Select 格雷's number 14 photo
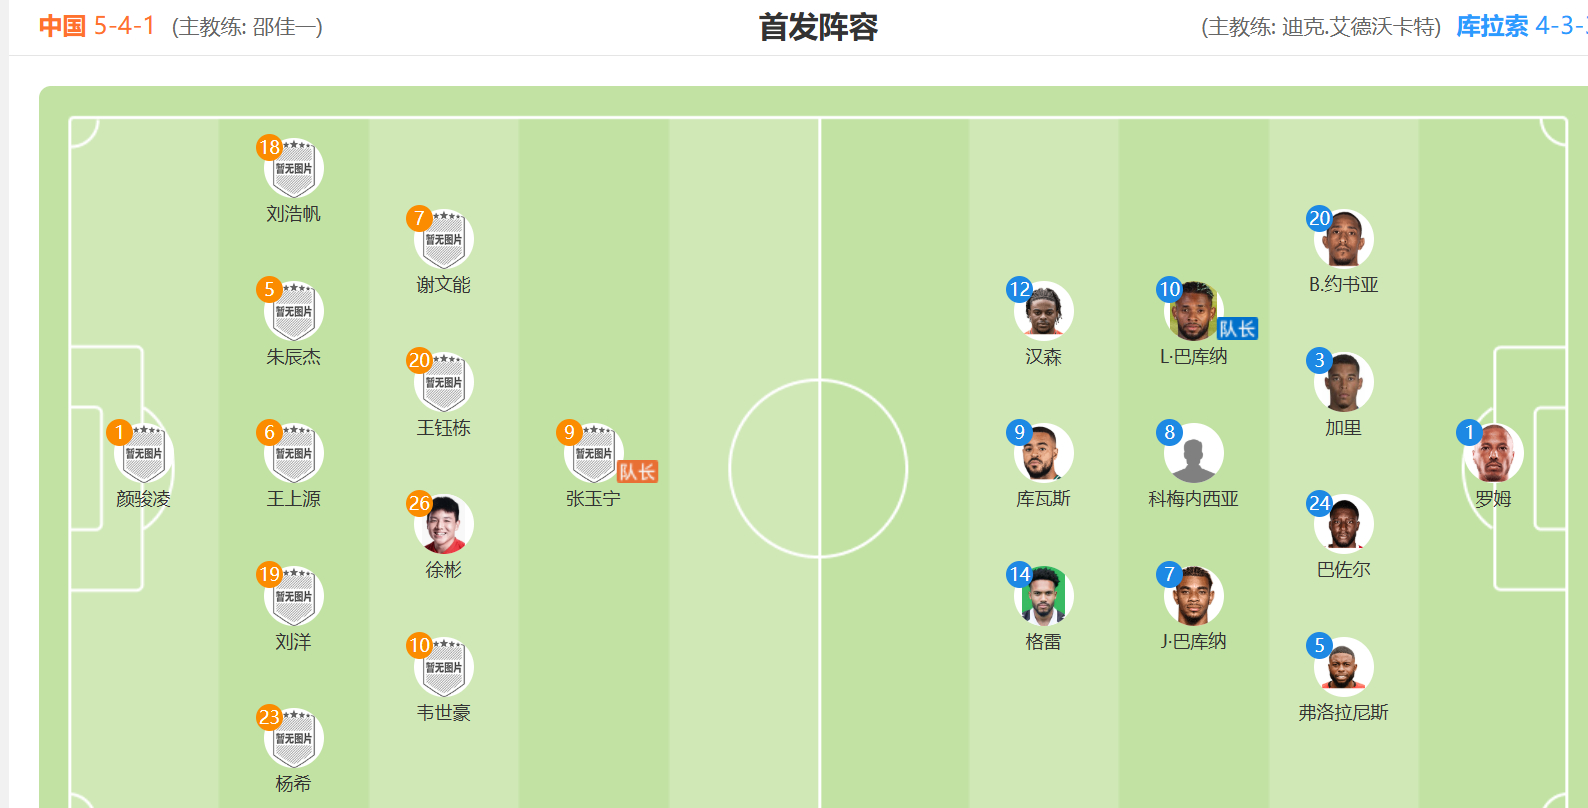Image resolution: width=1588 pixels, height=808 pixels. 1044,598
